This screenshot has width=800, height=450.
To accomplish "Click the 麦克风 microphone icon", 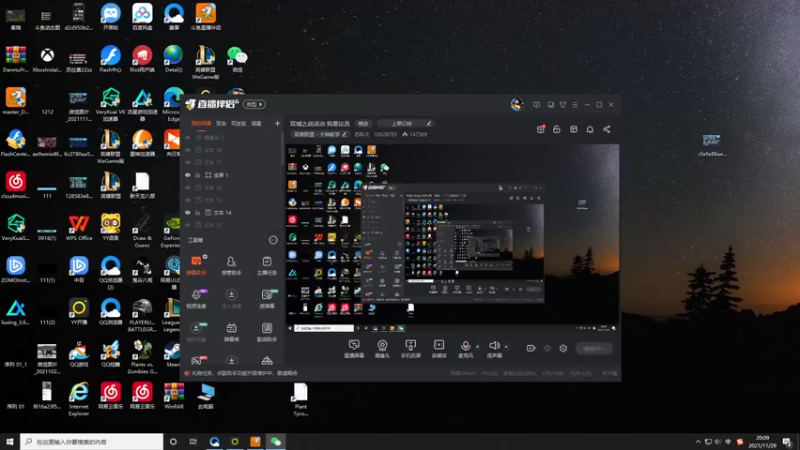I will pyautogui.click(x=465, y=348).
